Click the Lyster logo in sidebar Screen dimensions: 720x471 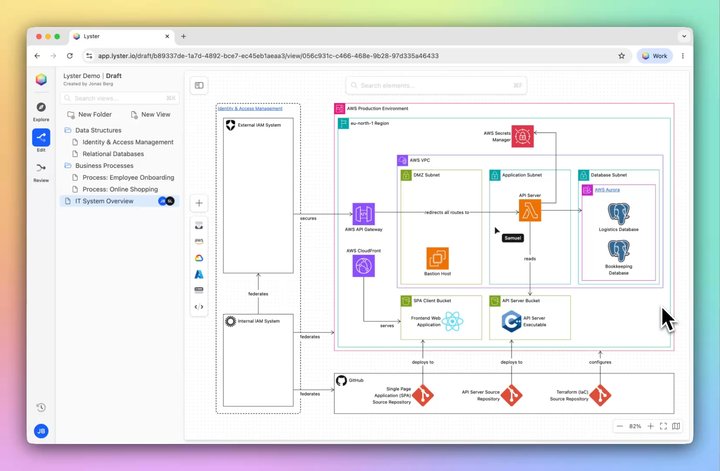pyautogui.click(x=41, y=79)
